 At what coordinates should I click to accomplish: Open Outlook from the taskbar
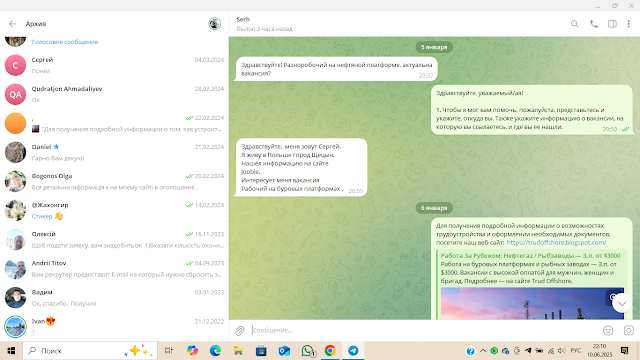284,351
